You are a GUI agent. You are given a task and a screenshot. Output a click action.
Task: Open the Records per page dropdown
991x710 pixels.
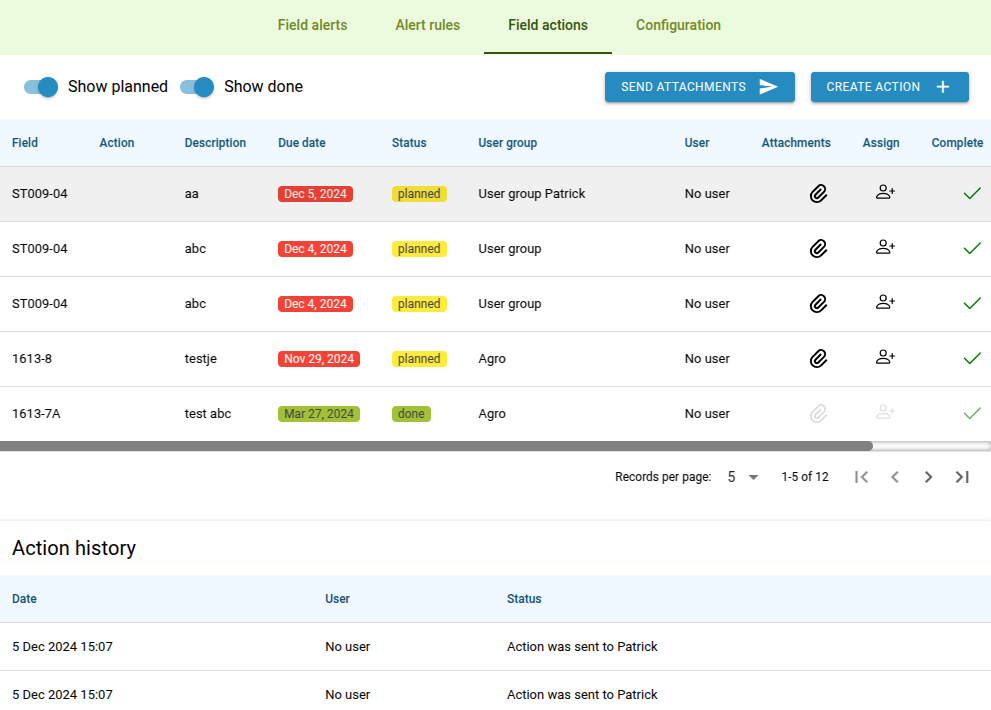(x=743, y=477)
